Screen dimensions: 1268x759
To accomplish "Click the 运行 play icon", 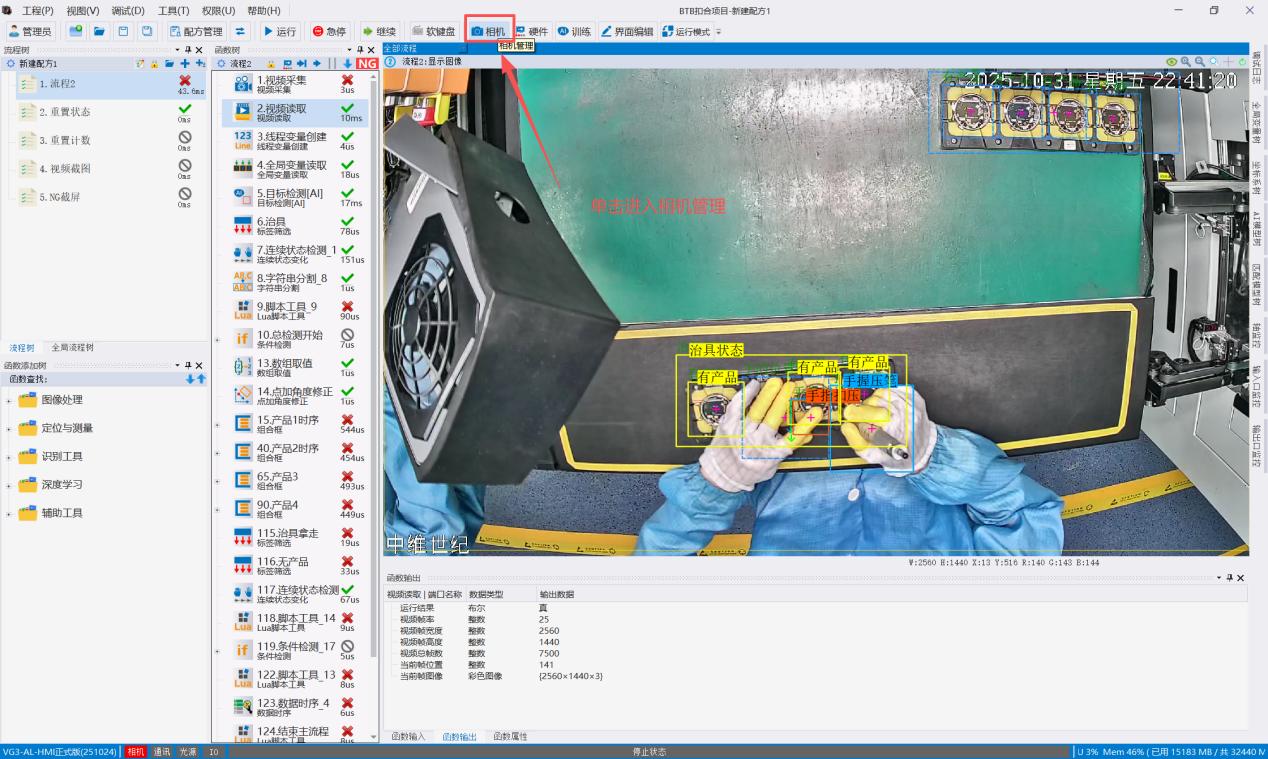I will click(279, 31).
